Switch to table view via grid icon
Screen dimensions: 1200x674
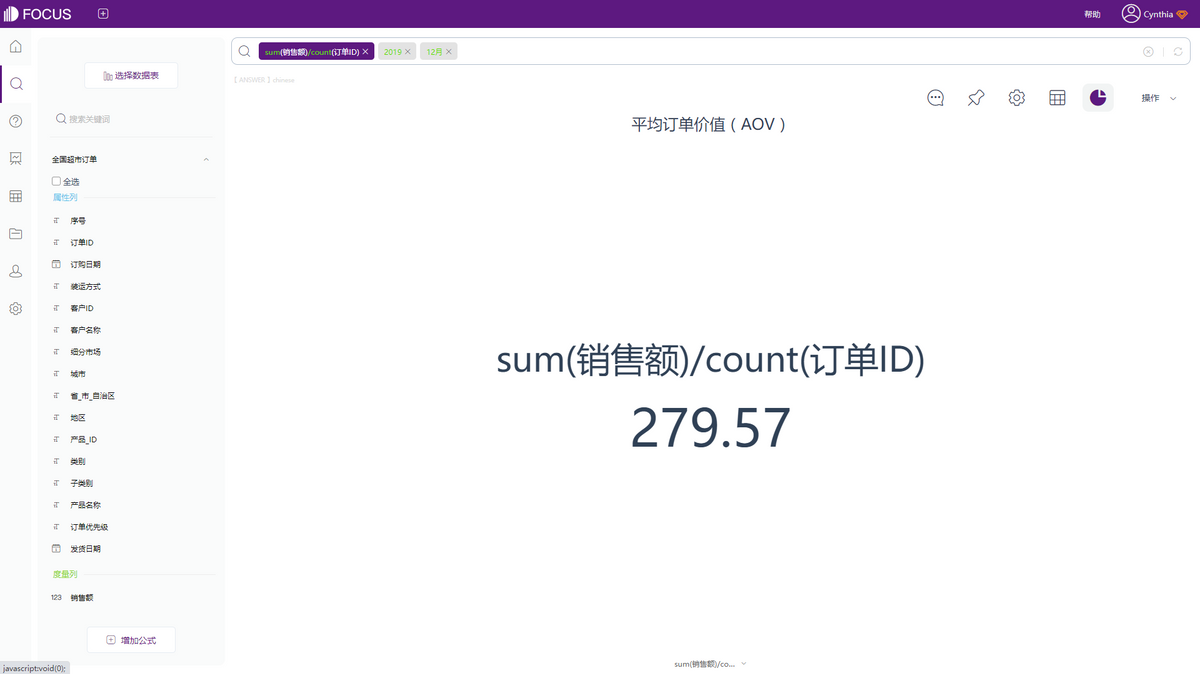[1057, 97]
